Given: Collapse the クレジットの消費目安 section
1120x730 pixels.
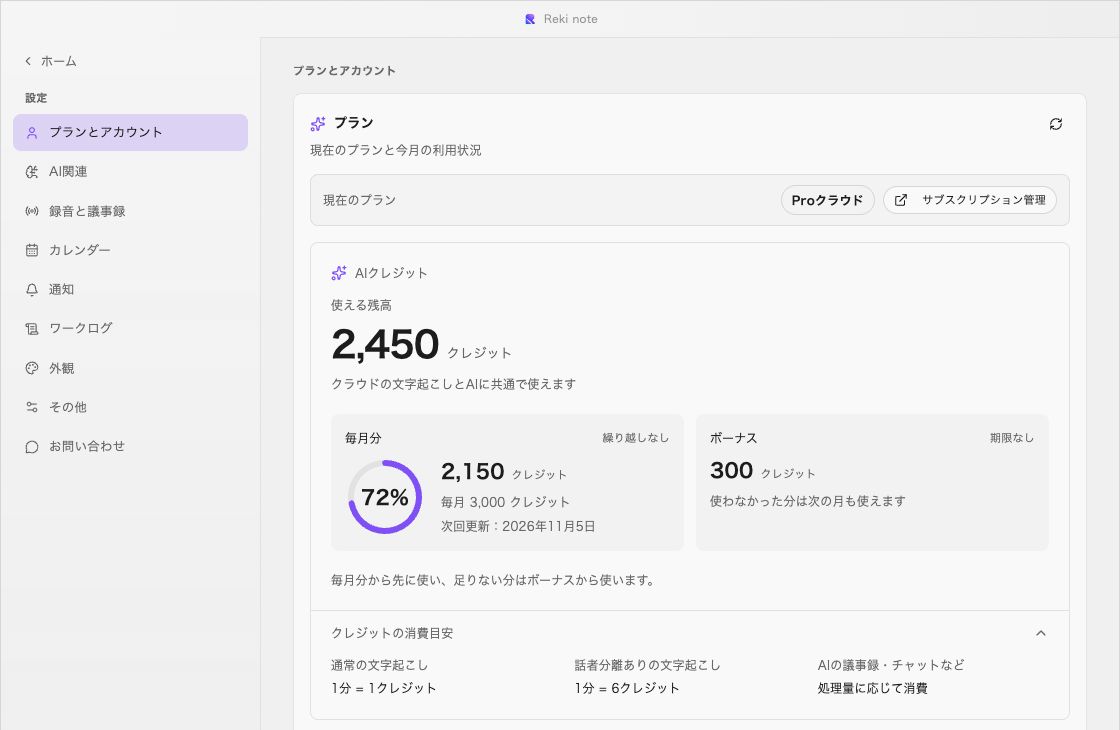Looking at the screenshot, I should (1041, 633).
